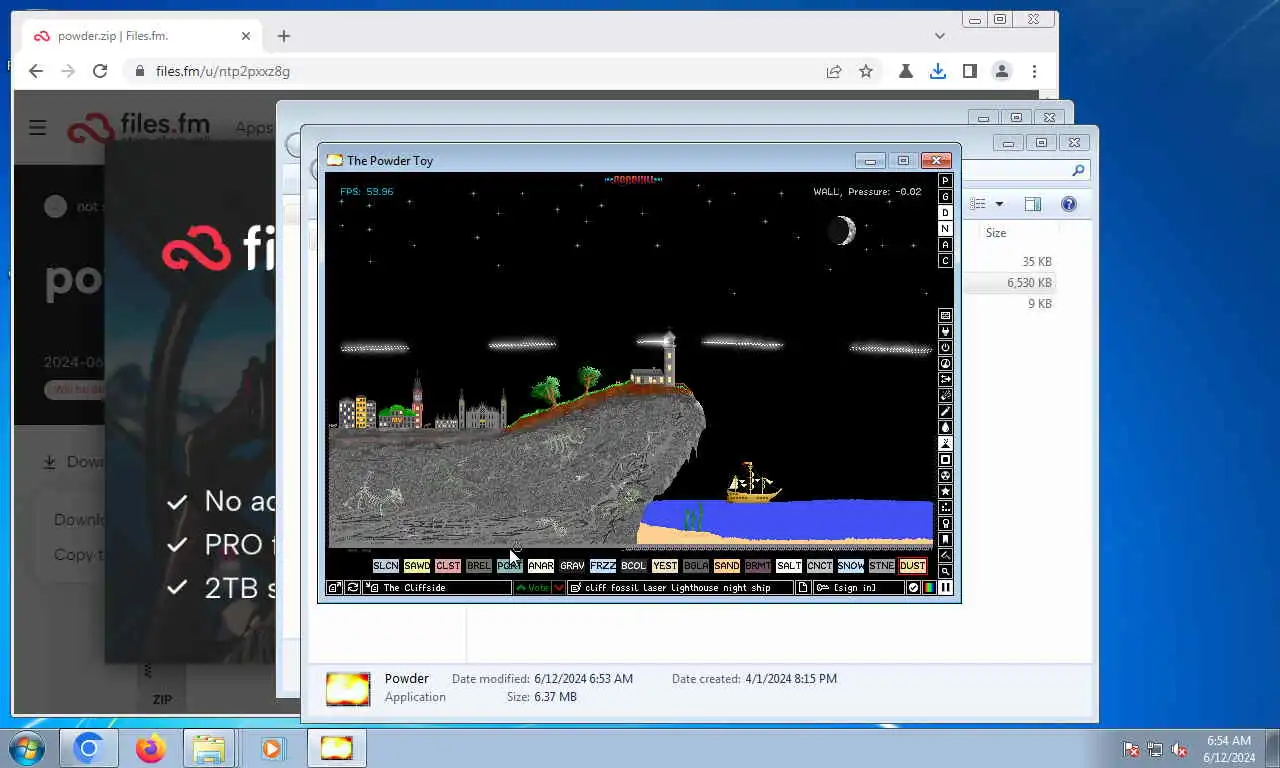Open the Gases menu section icon
1280x768 pixels.
tap(945, 411)
